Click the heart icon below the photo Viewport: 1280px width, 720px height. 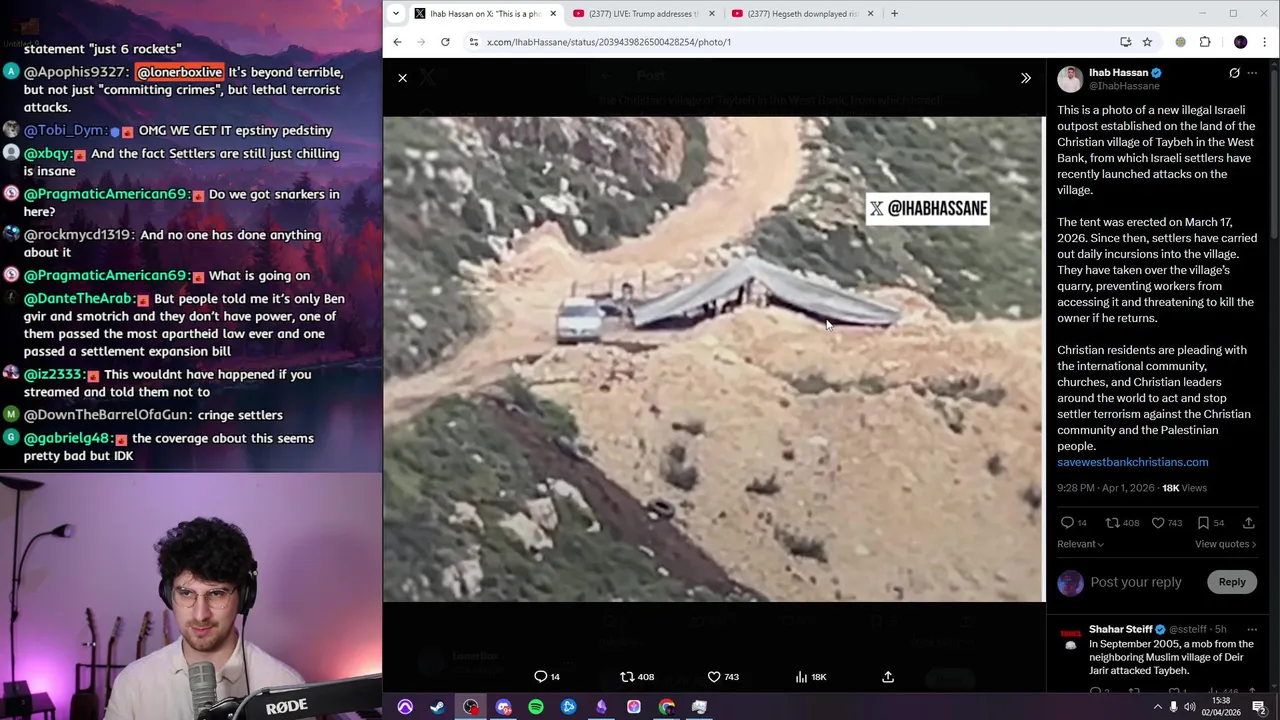pos(714,677)
